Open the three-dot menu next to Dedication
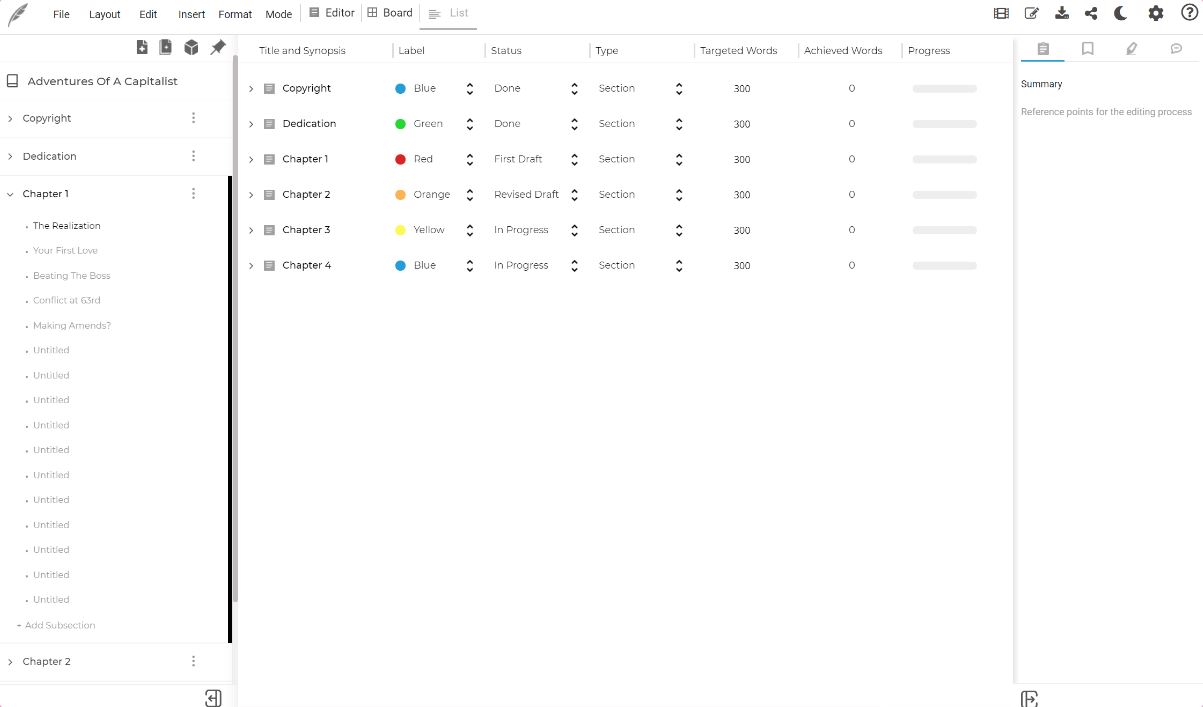 193,155
